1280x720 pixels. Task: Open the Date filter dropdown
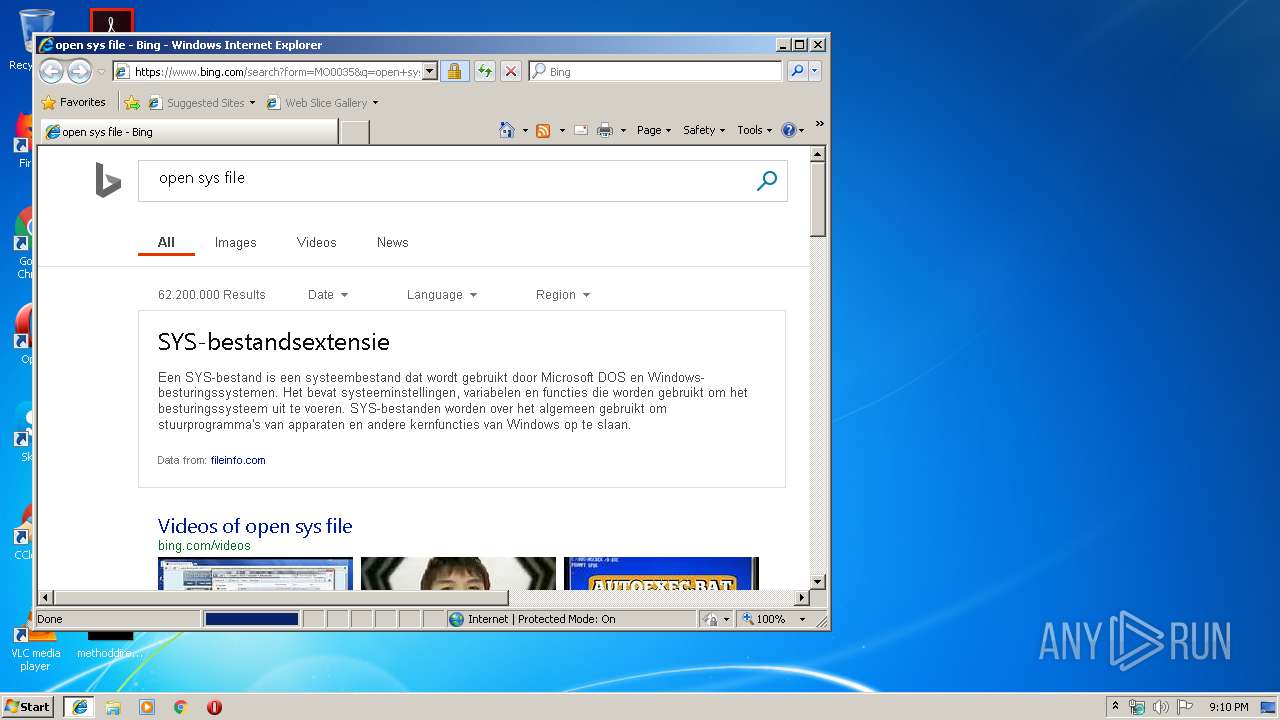pos(328,295)
